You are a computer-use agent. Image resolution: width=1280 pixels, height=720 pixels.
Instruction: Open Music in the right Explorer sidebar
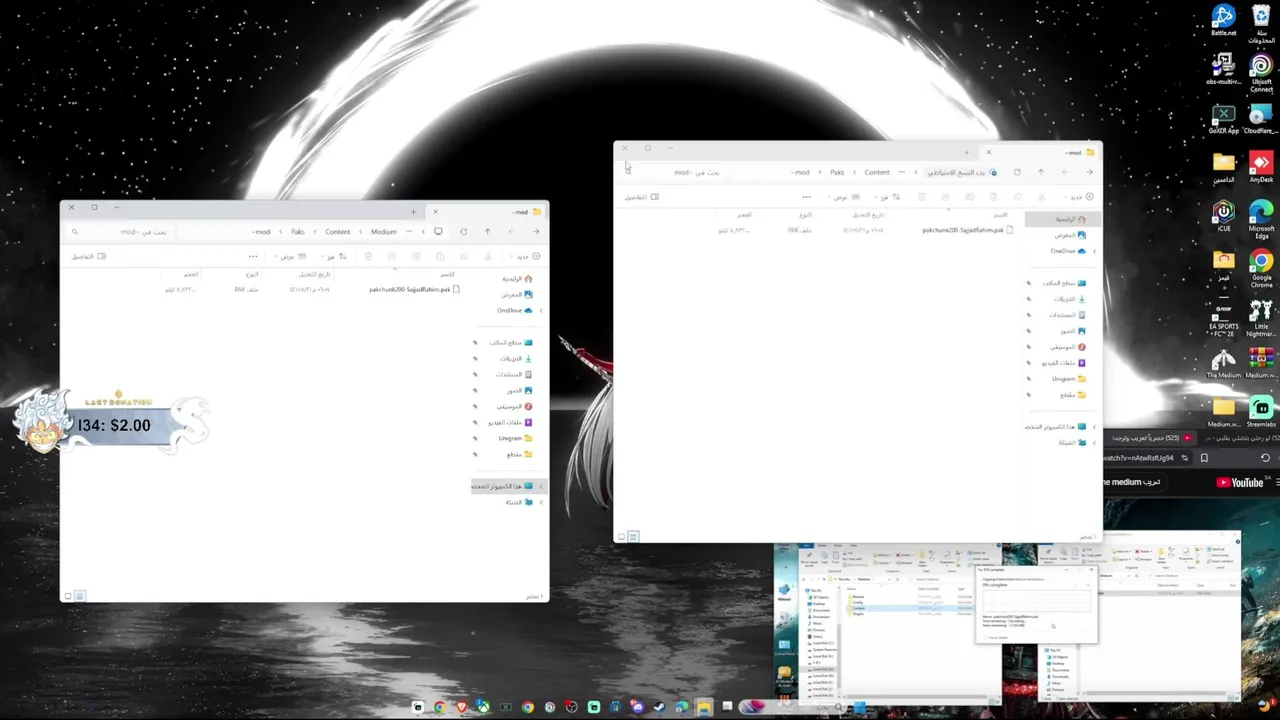[1068, 347]
